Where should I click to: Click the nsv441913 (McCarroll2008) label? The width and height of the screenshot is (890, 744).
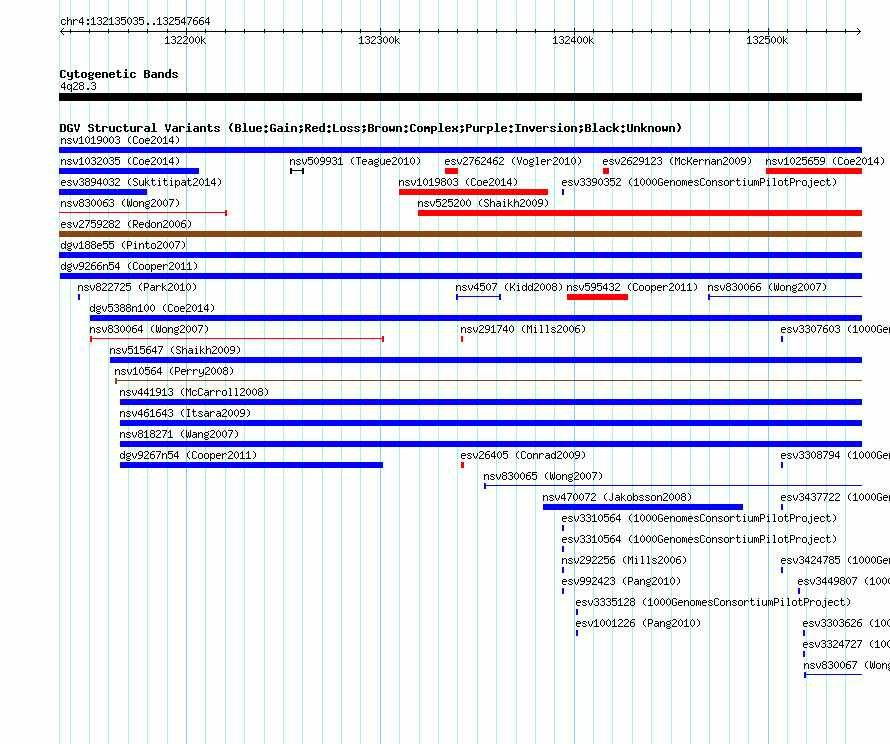tap(194, 392)
